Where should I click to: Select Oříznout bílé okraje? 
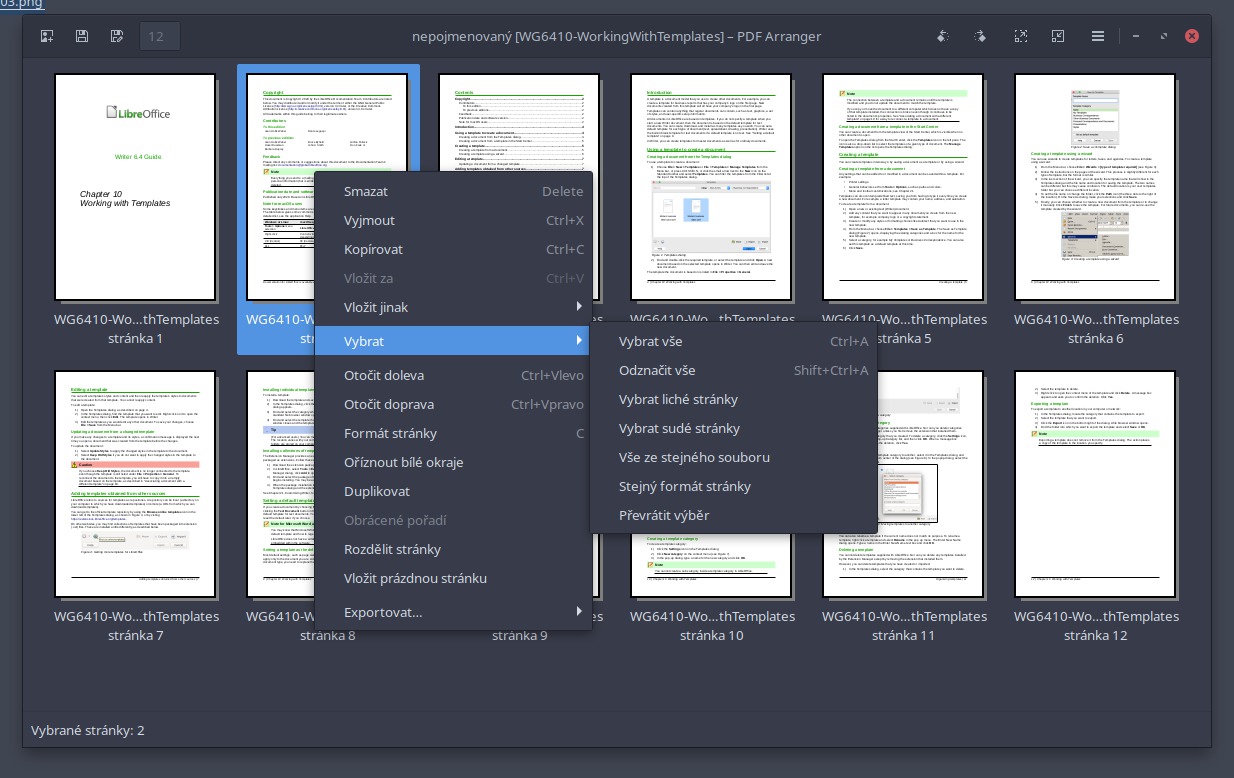tap(454, 462)
